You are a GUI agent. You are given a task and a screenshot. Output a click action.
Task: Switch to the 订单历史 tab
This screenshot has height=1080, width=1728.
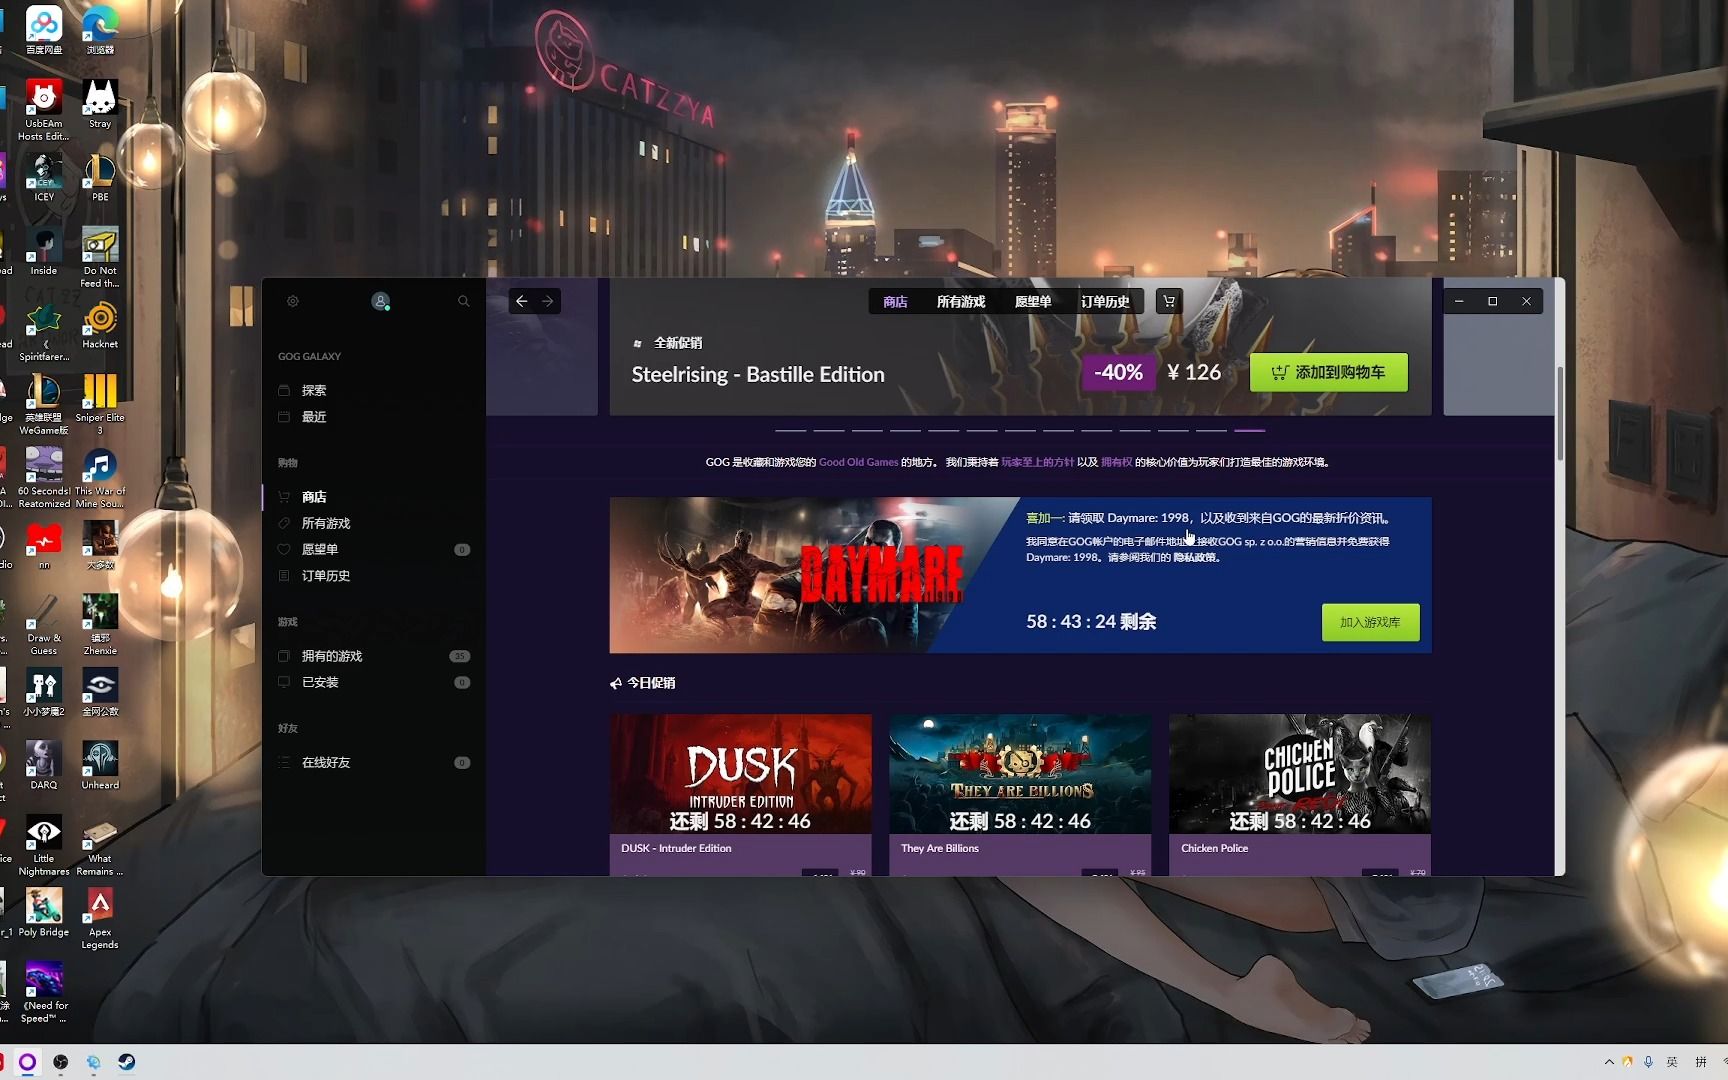click(1105, 302)
